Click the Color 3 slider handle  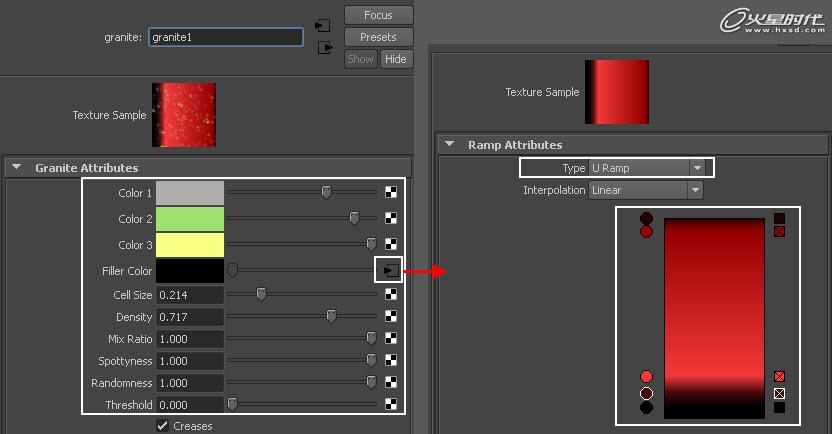pos(371,244)
